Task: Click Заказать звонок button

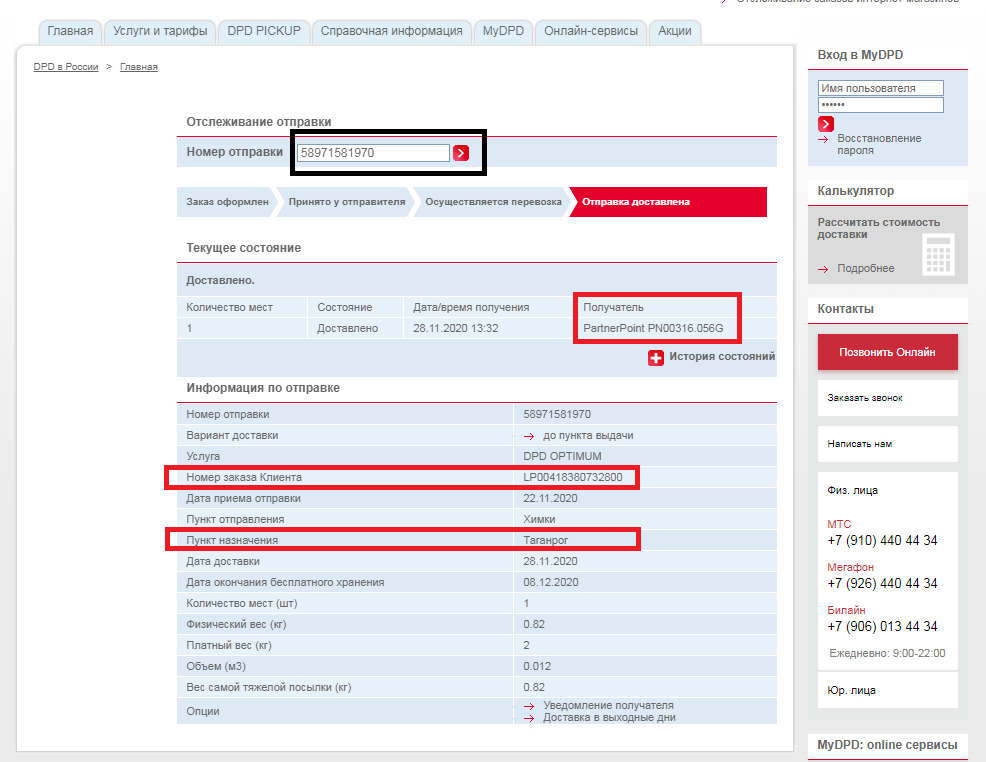Action: pos(887,398)
